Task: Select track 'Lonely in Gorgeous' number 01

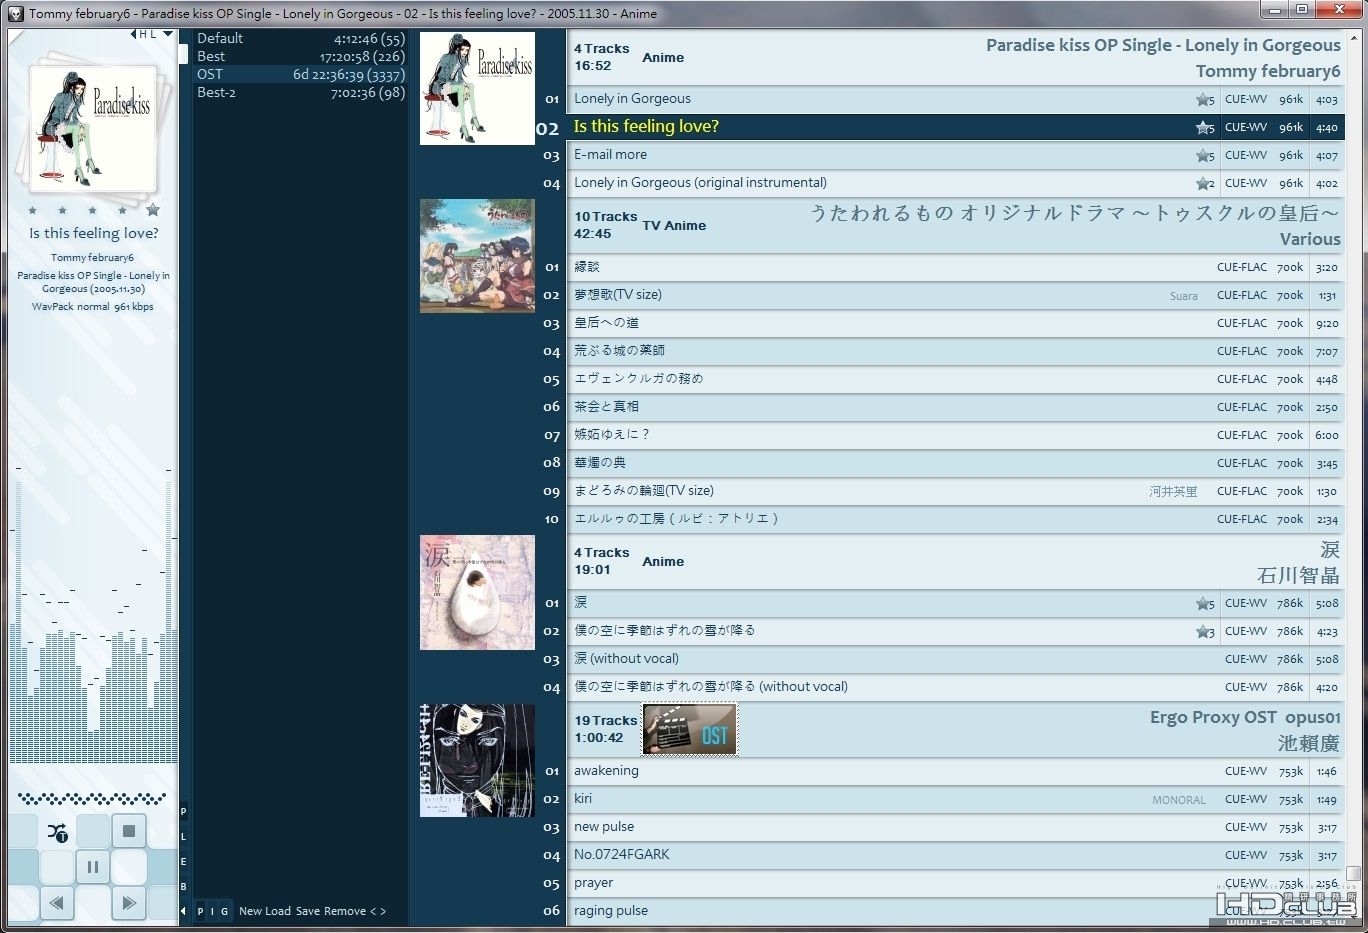Action: pos(955,99)
